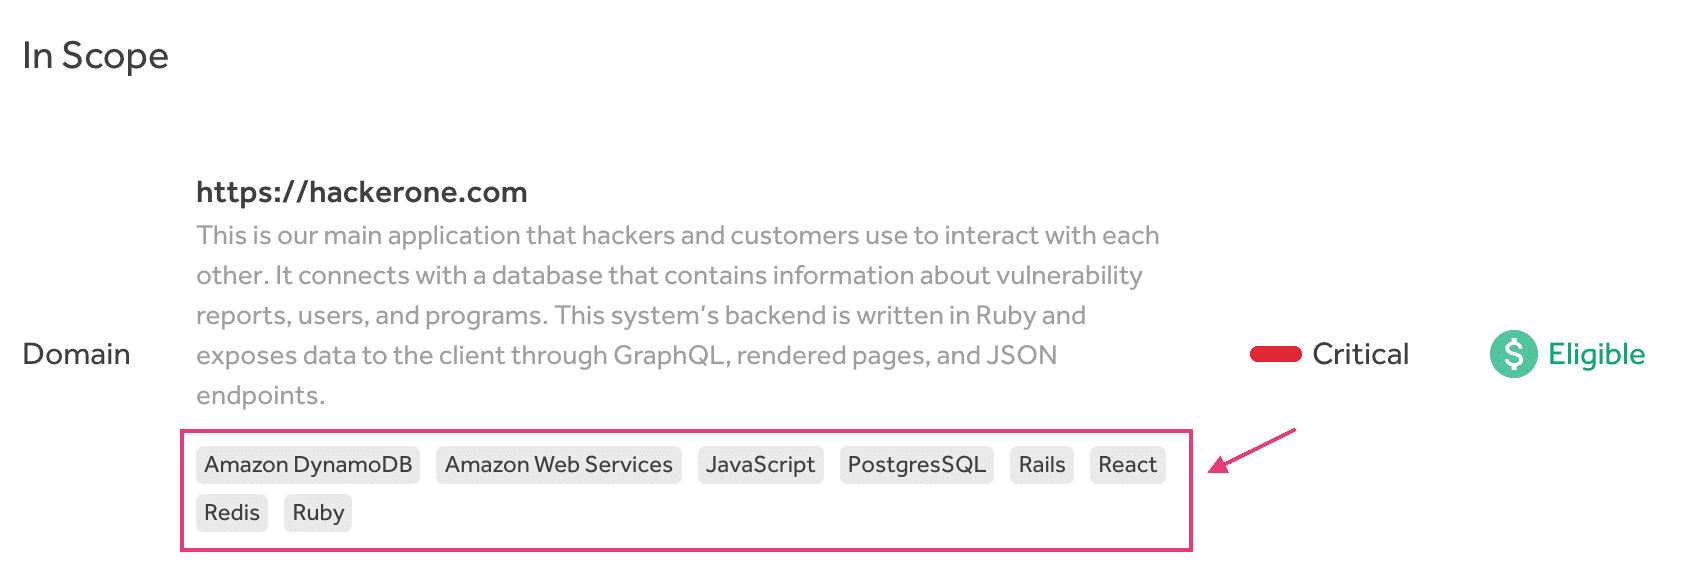Click the green dollar sign Eligible icon
The height and width of the screenshot is (564, 1700).
pos(1513,354)
